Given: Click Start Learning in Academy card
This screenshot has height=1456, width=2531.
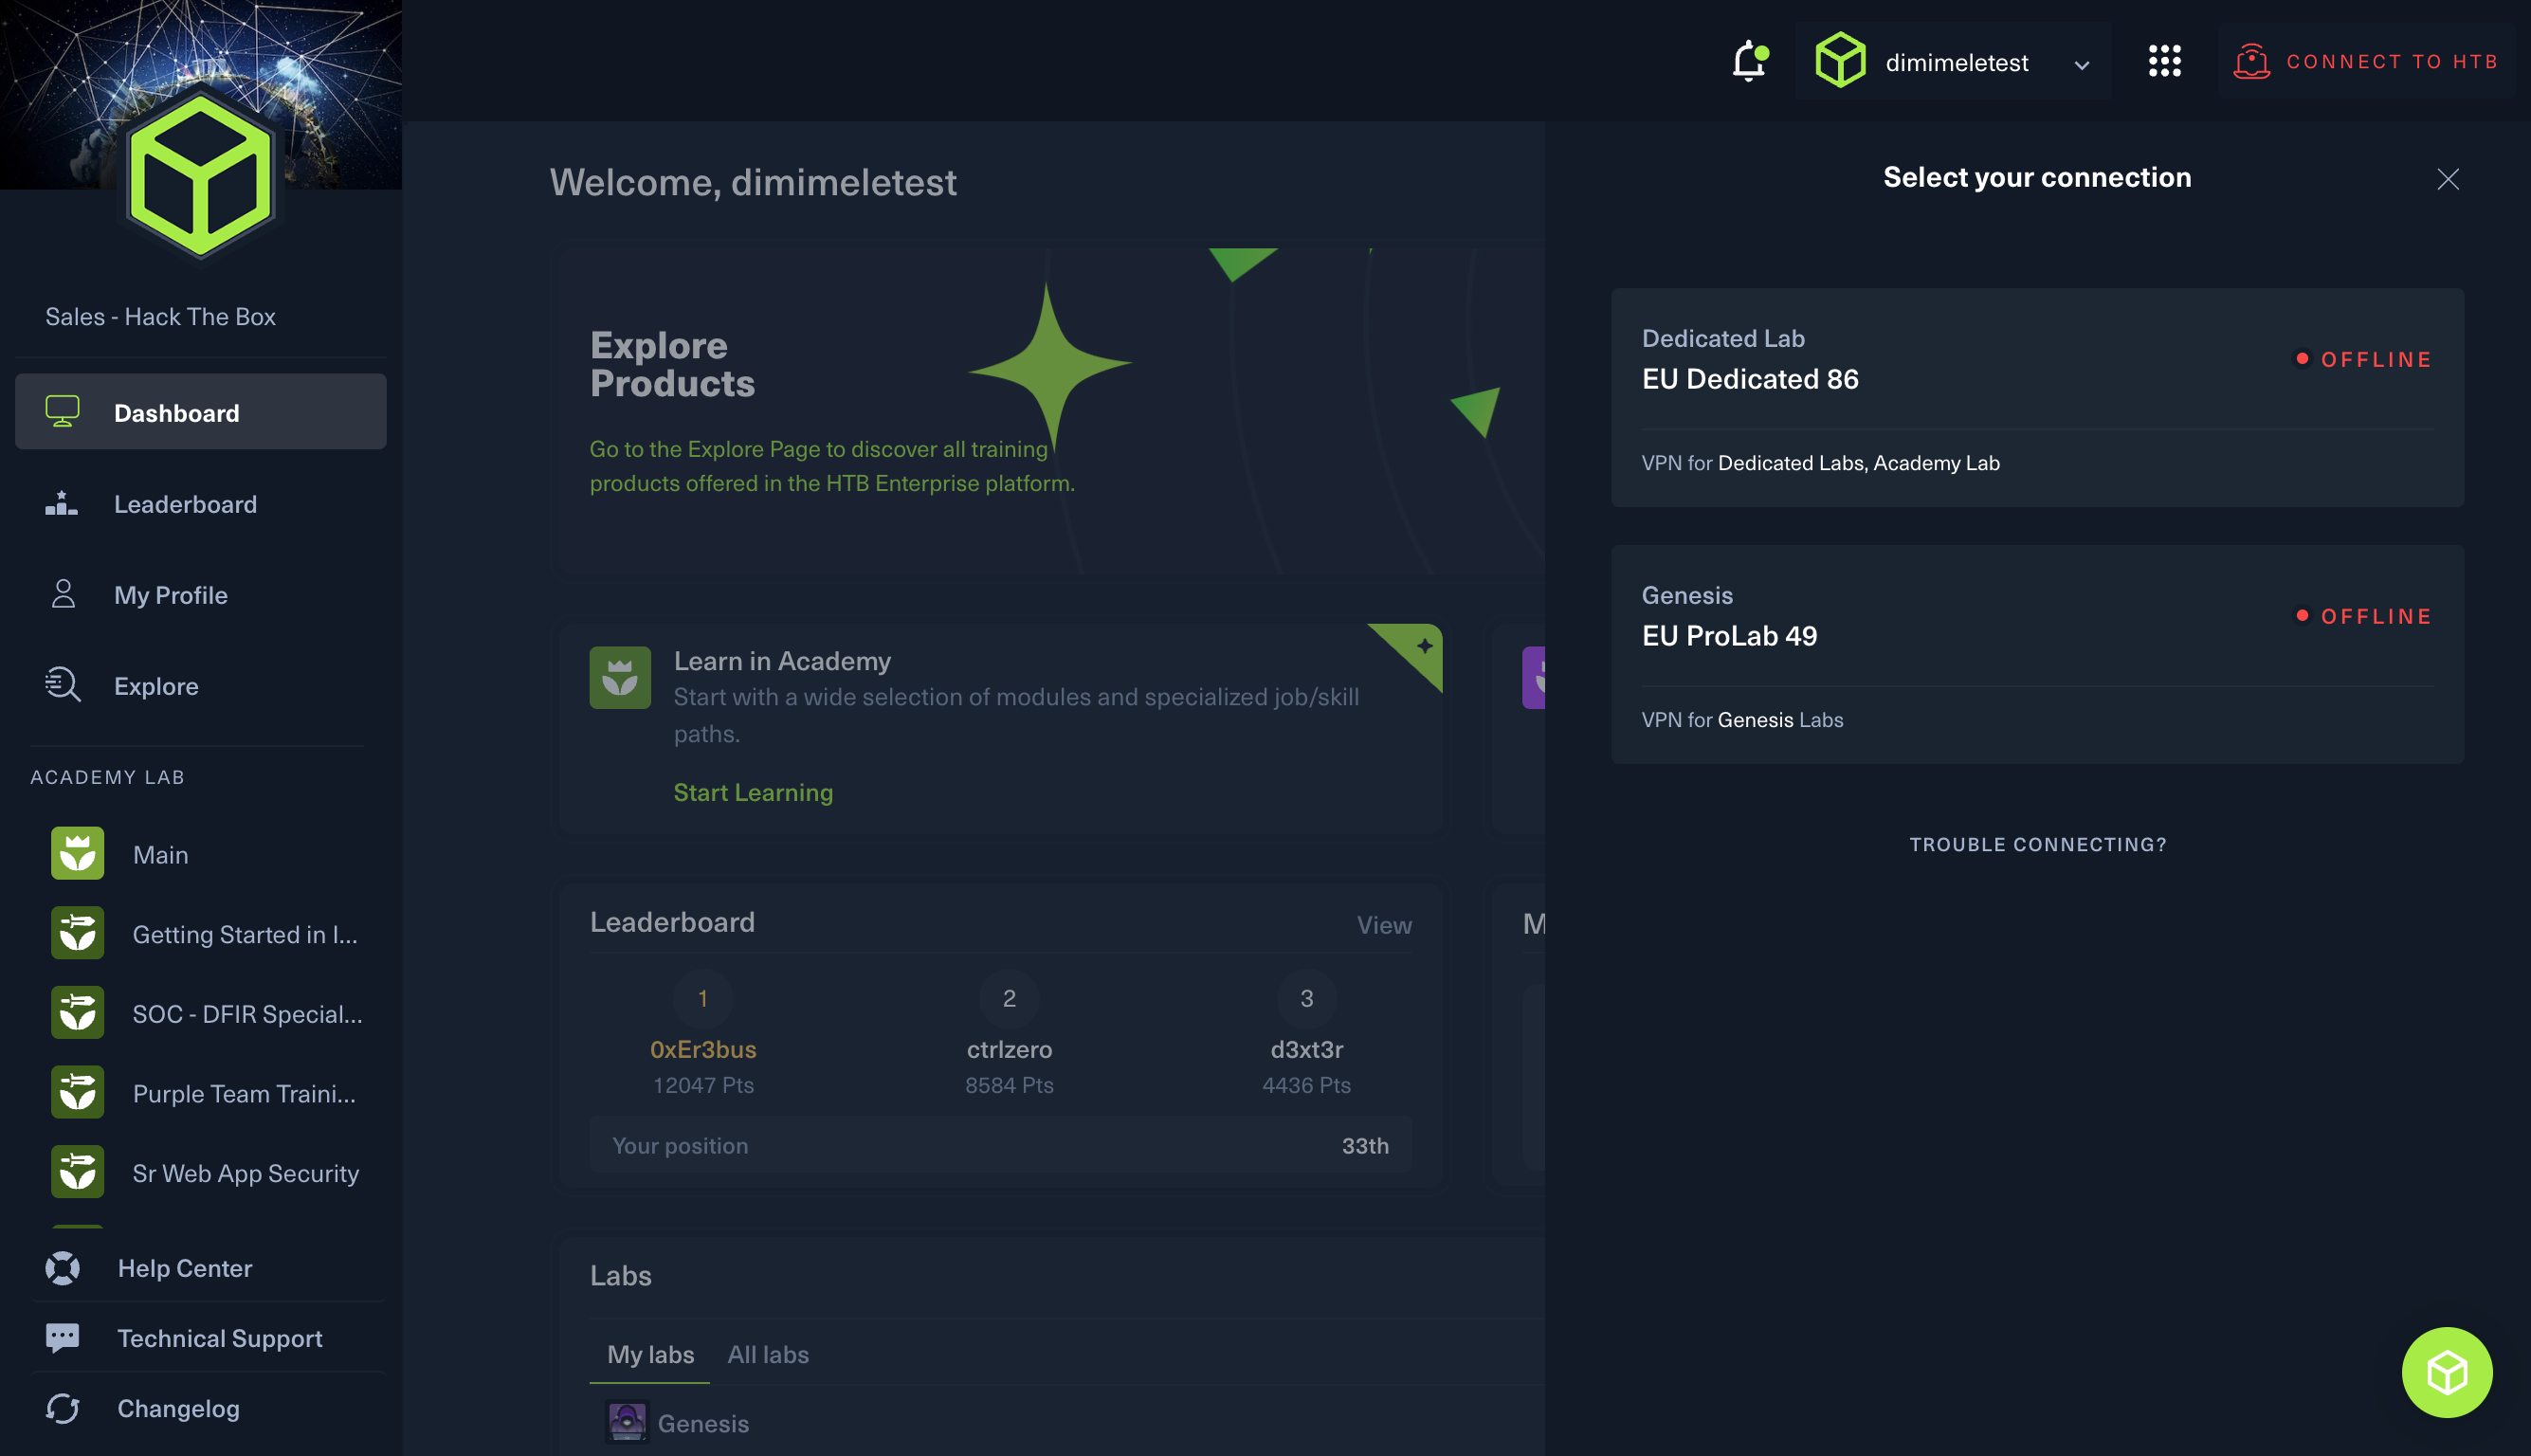Looking at the screenshot, I should pyautogui.click(x=753, y=792).
